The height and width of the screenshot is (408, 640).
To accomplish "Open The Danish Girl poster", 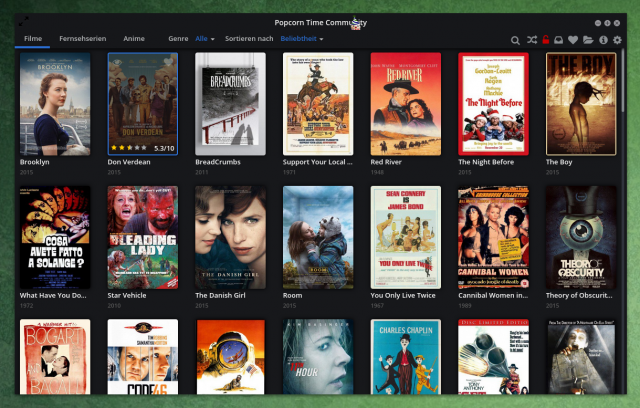I will (x=230, y=237).
